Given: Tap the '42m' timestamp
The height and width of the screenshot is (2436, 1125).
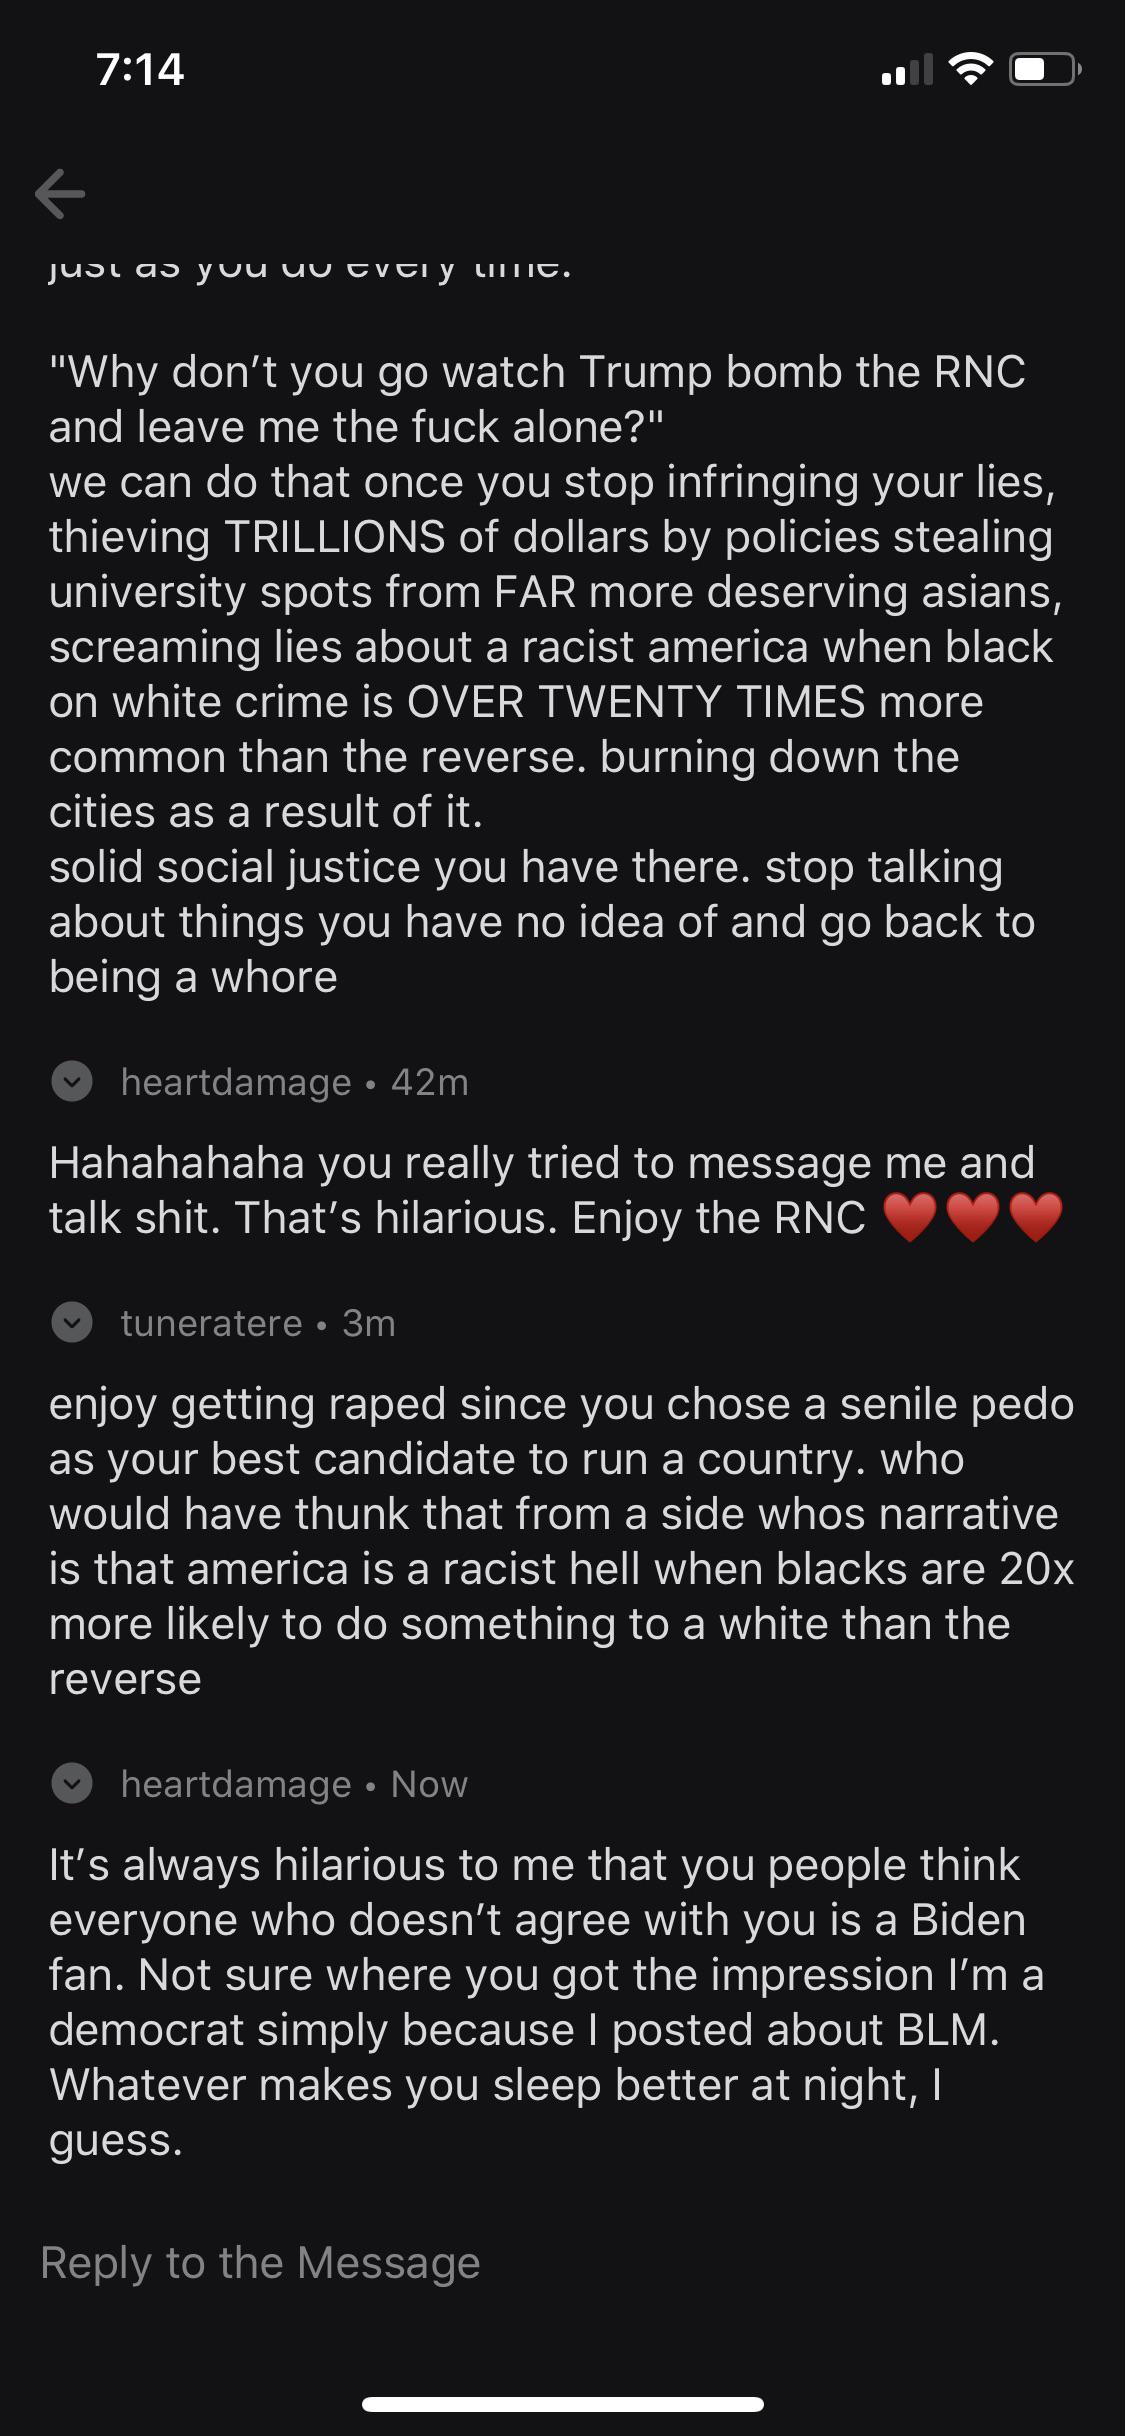Looking at the screenshot, I should (430, 1082).
